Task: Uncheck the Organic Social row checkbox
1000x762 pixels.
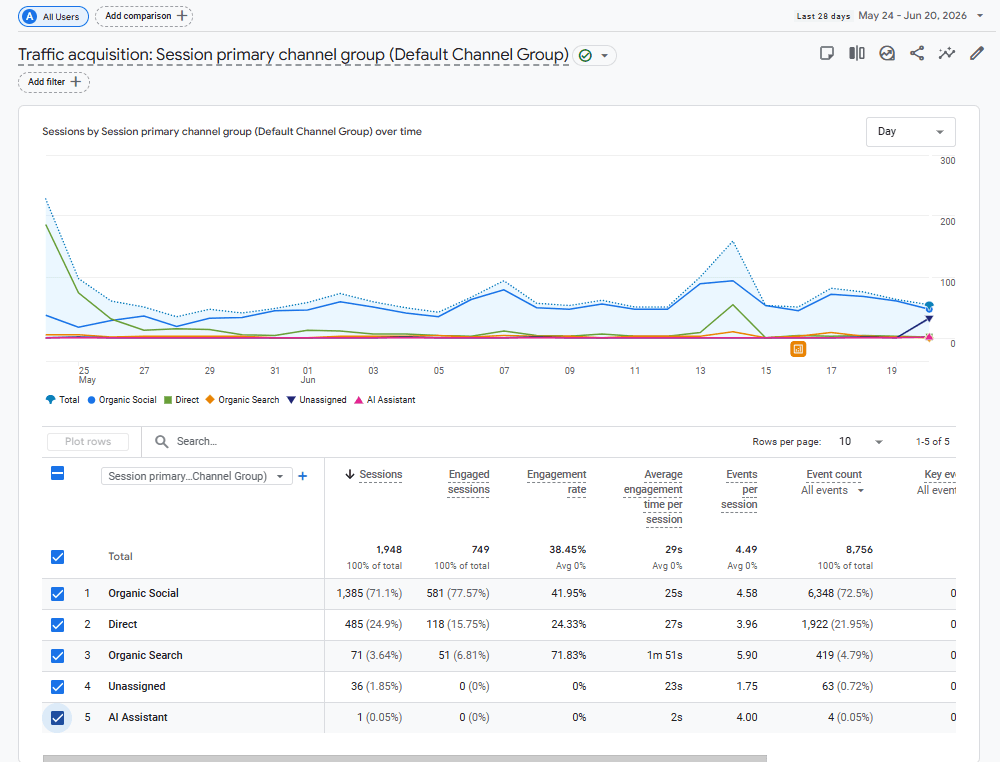Action: tap(57, 594)
